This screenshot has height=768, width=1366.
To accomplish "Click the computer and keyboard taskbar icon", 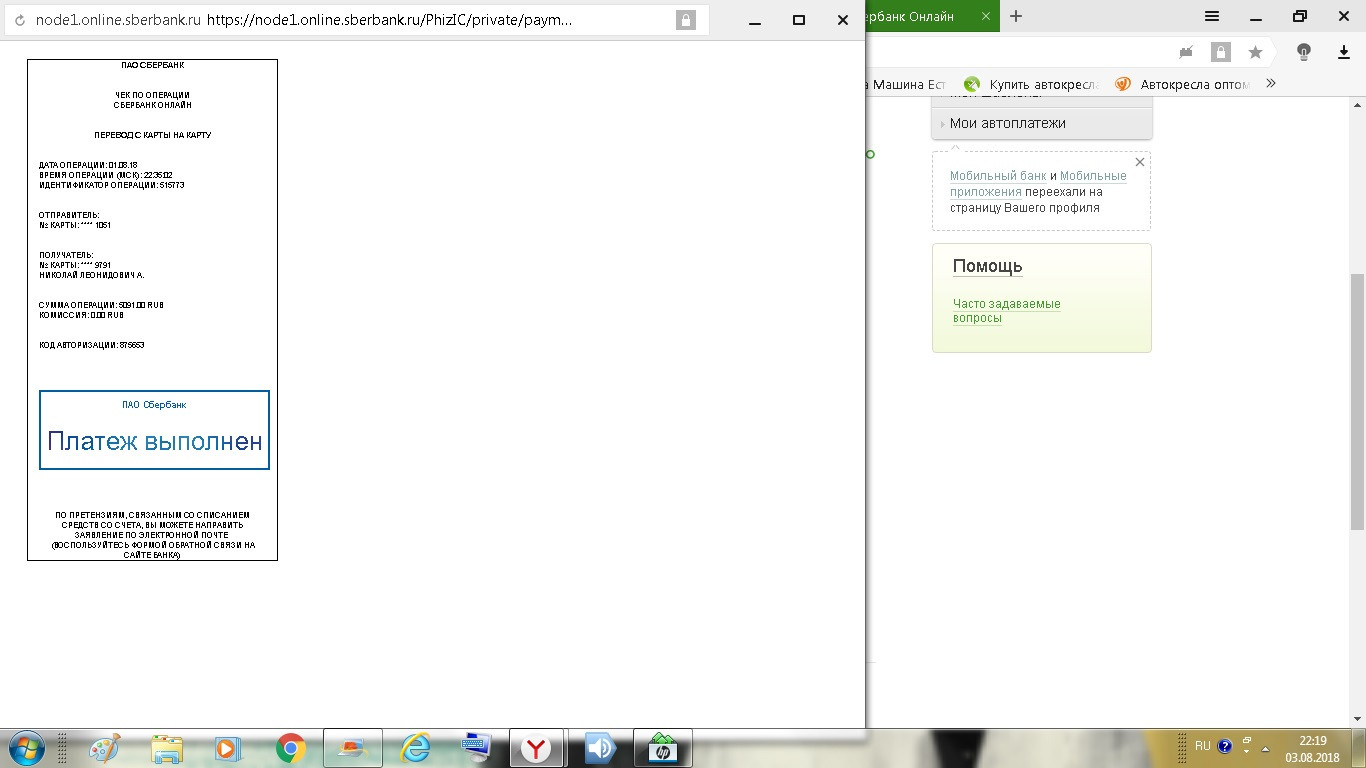I will (x=475, y=748).
